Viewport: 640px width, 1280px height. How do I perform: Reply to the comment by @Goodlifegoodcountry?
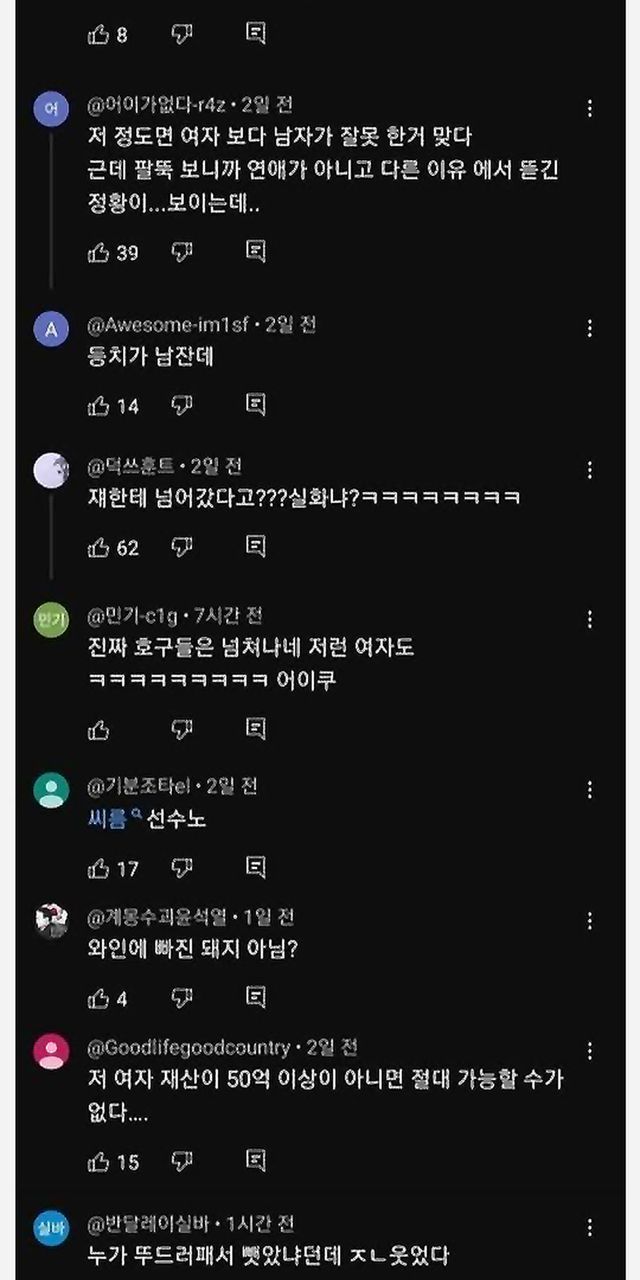point(256,1162)
